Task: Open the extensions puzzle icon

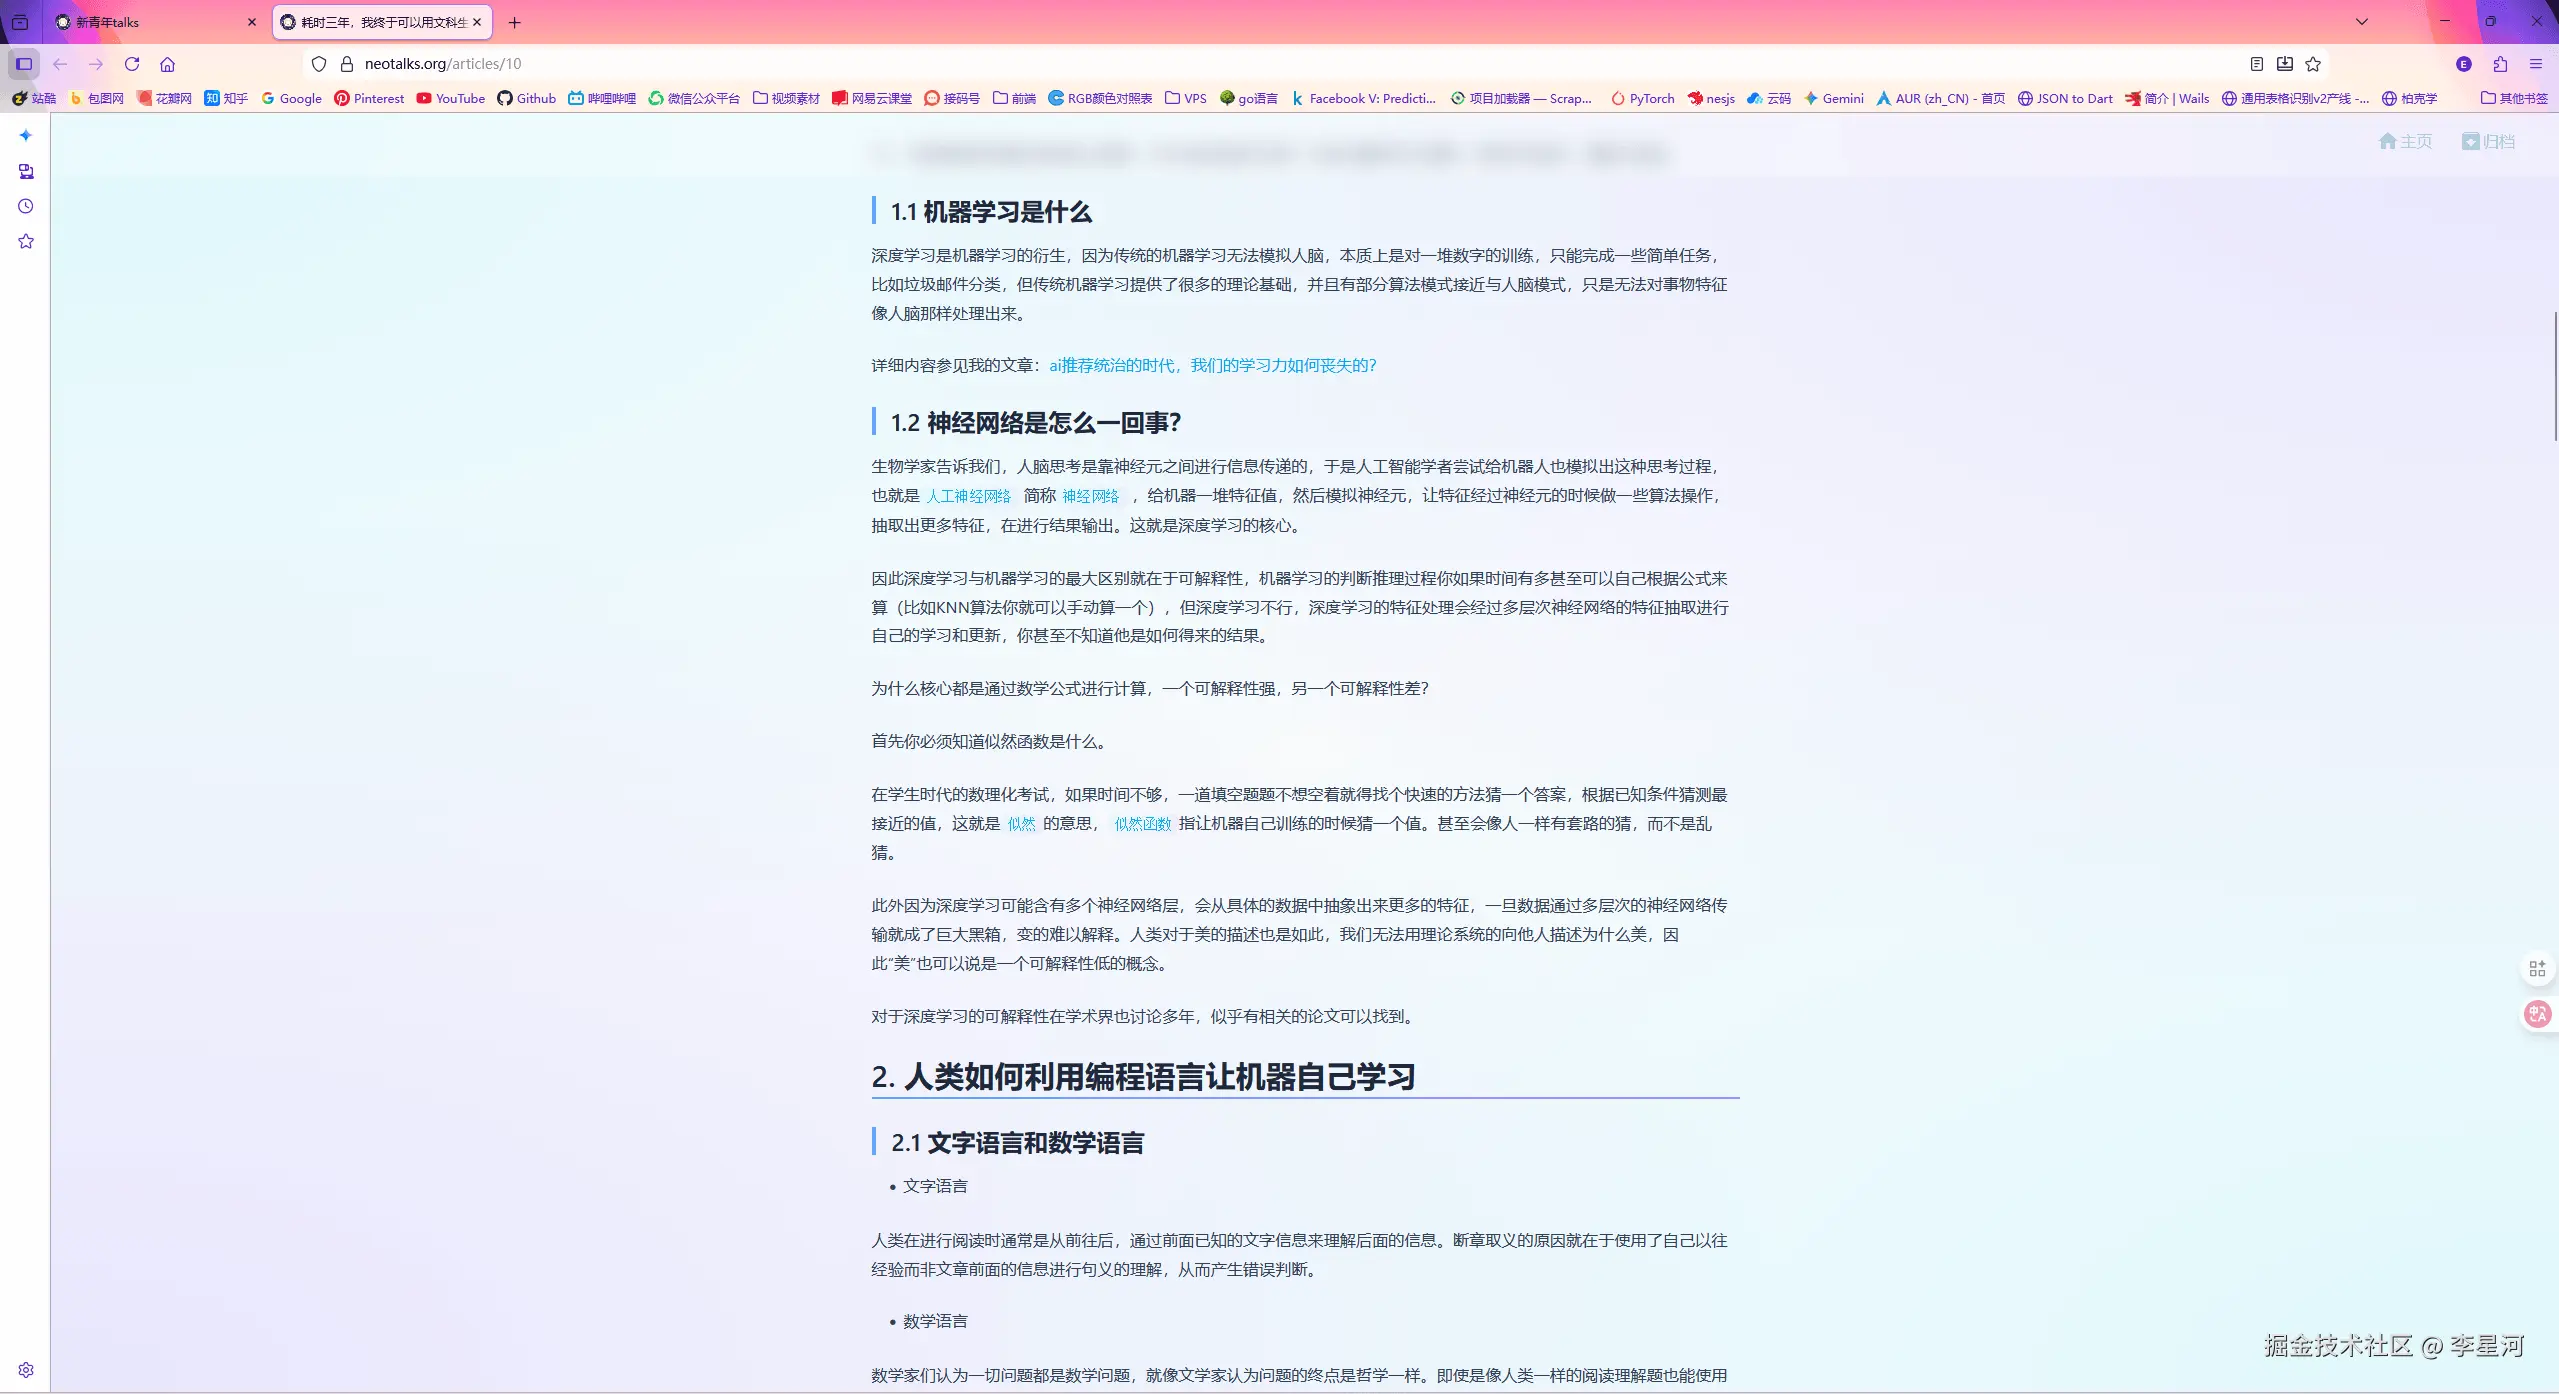Action: tap(2500, 64)
